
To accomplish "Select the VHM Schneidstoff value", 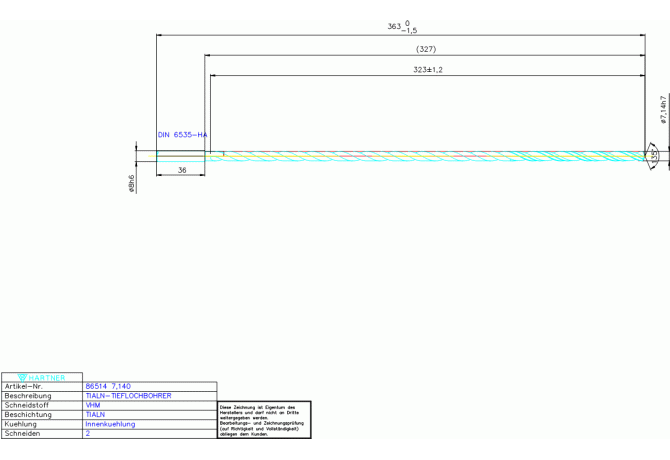I will pyautogui.click(x=93, y=405).
